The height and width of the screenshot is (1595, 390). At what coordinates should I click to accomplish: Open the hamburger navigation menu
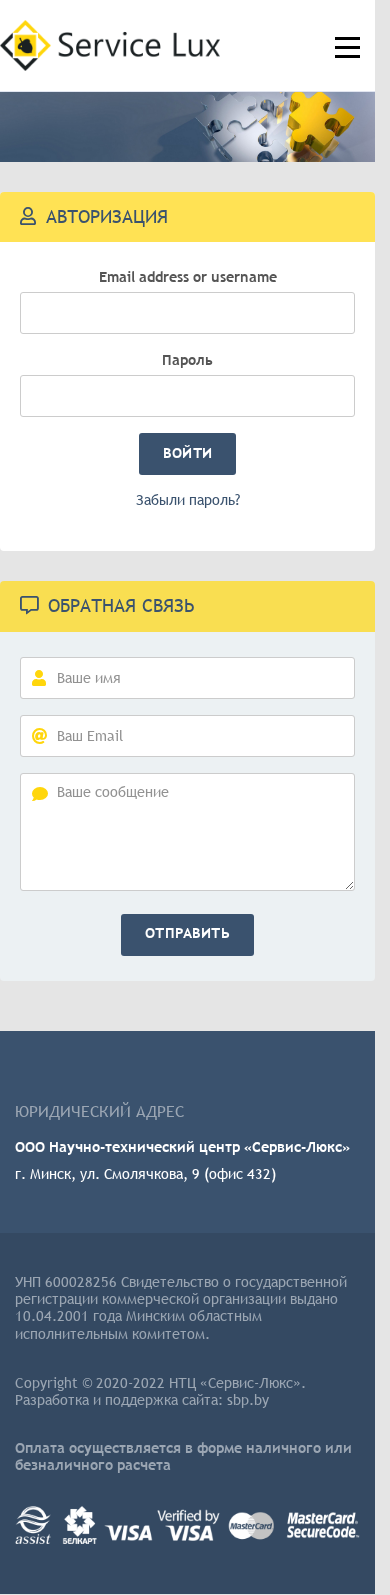point(347,47)
